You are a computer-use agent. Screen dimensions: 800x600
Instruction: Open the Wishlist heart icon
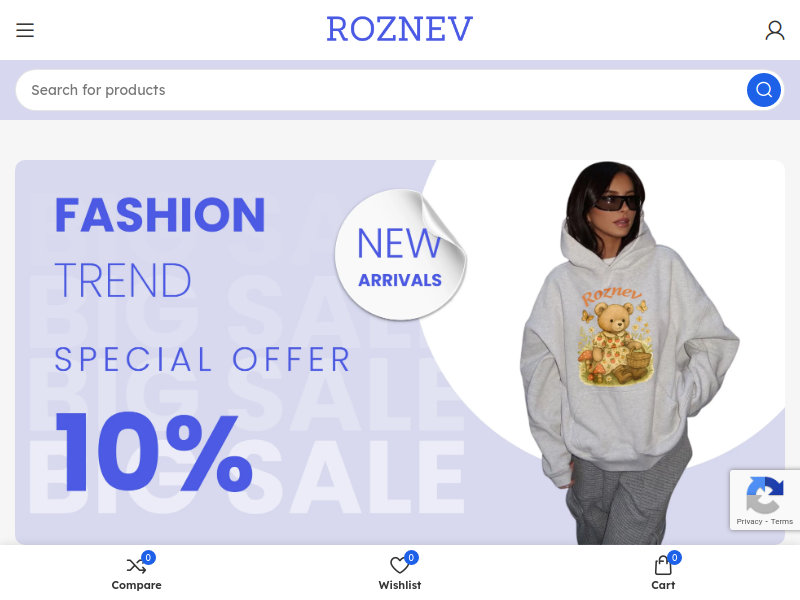[399, 565]
